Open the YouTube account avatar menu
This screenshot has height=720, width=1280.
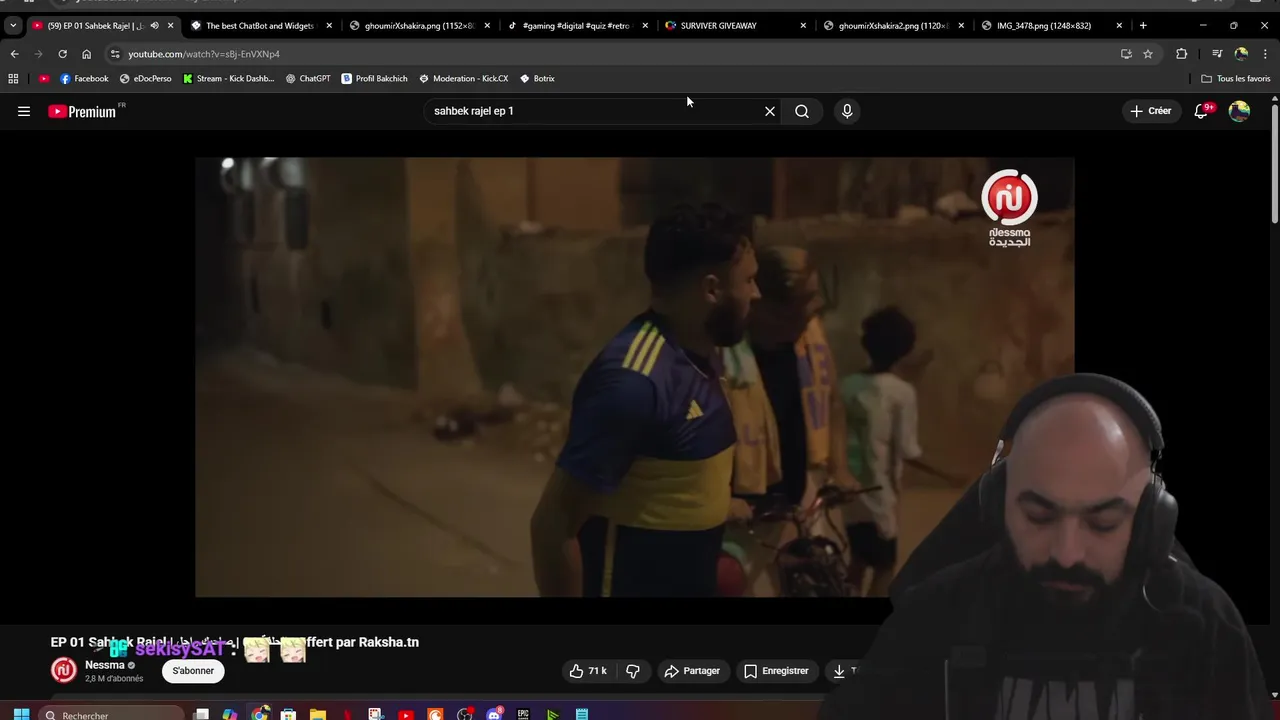[x=1240, y=111]
